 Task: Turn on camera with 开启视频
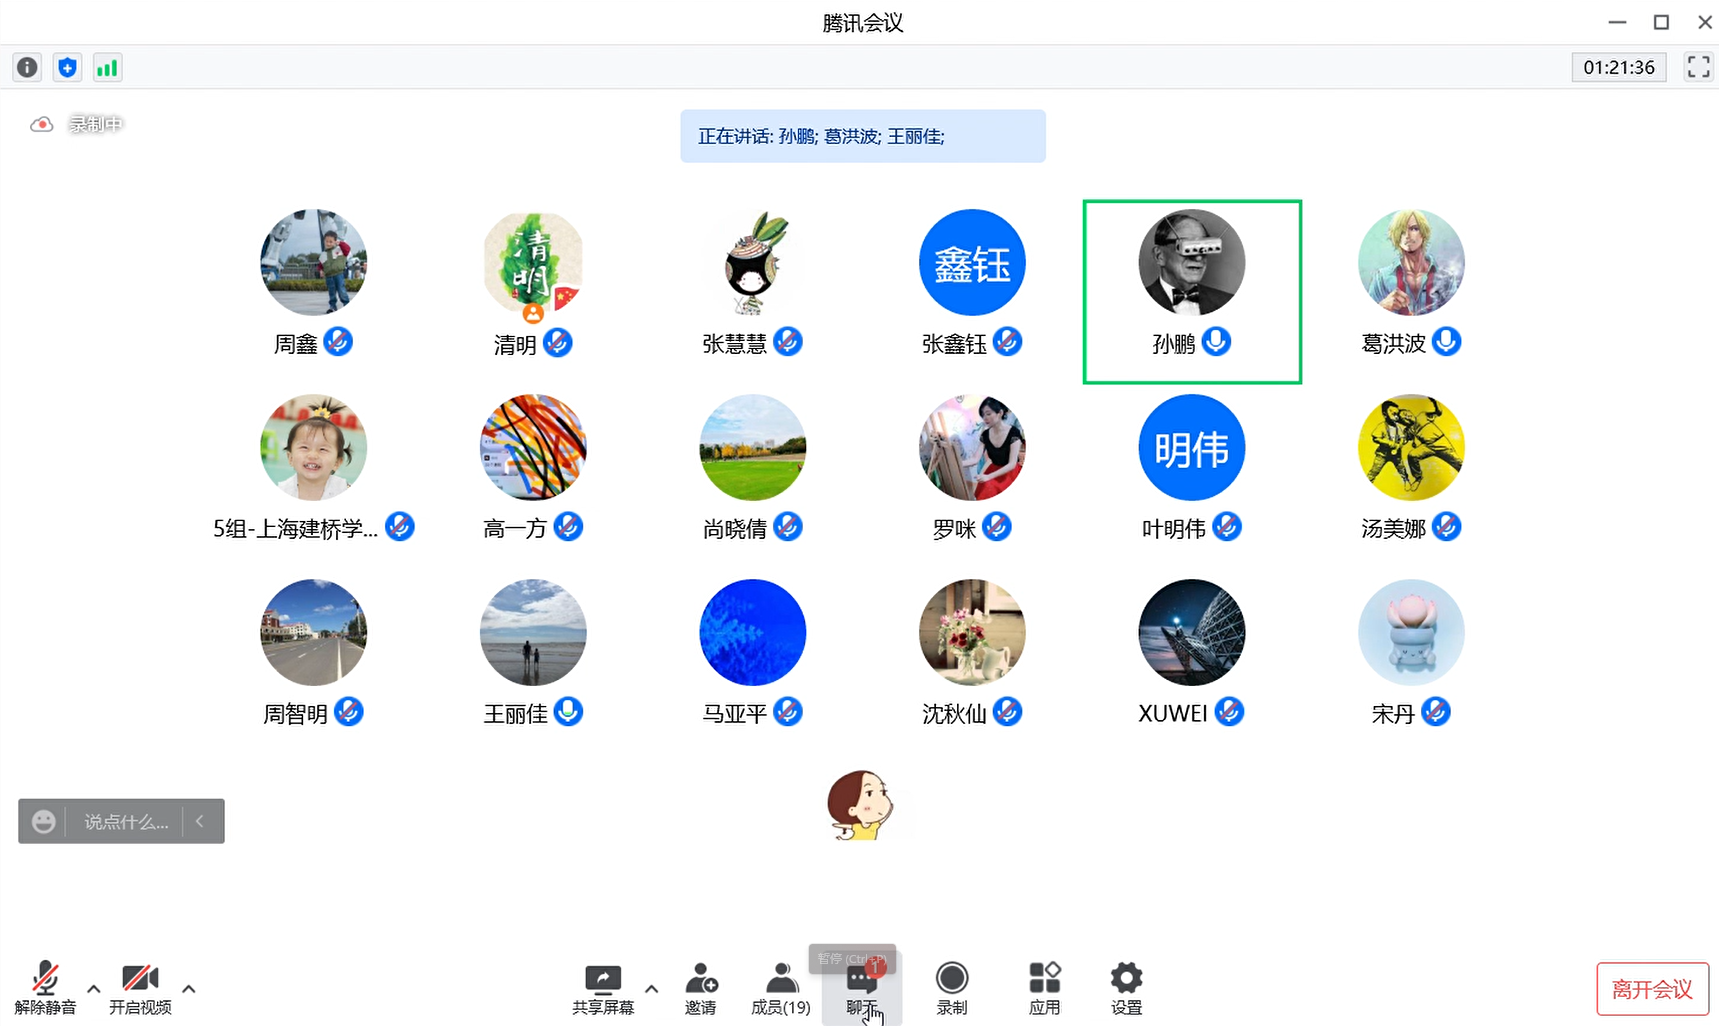pyautogui.click(x=140, y=988)
